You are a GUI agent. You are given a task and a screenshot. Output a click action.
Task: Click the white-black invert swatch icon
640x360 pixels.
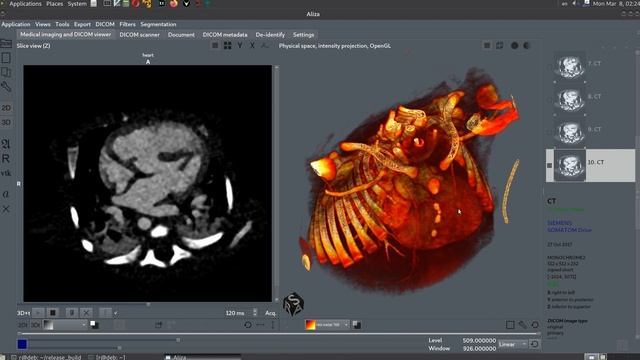tap(94, 325)
